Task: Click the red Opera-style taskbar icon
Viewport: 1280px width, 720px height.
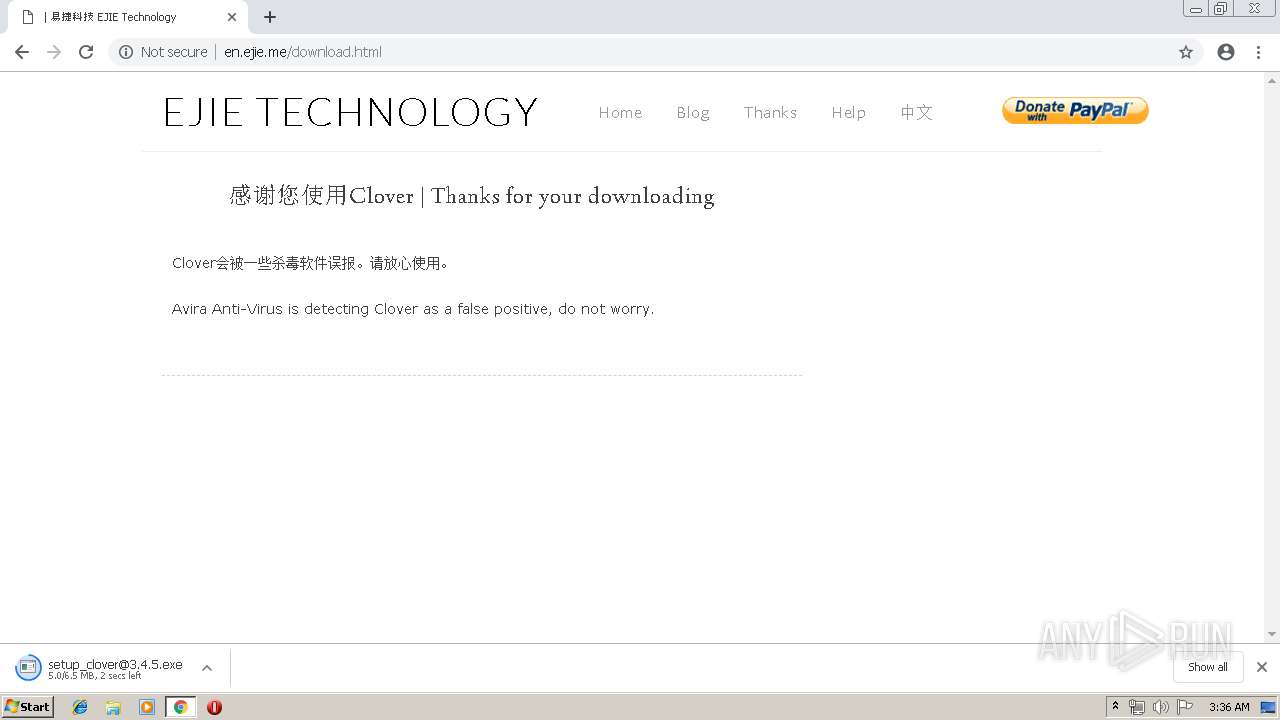Action: click(214, 707)
